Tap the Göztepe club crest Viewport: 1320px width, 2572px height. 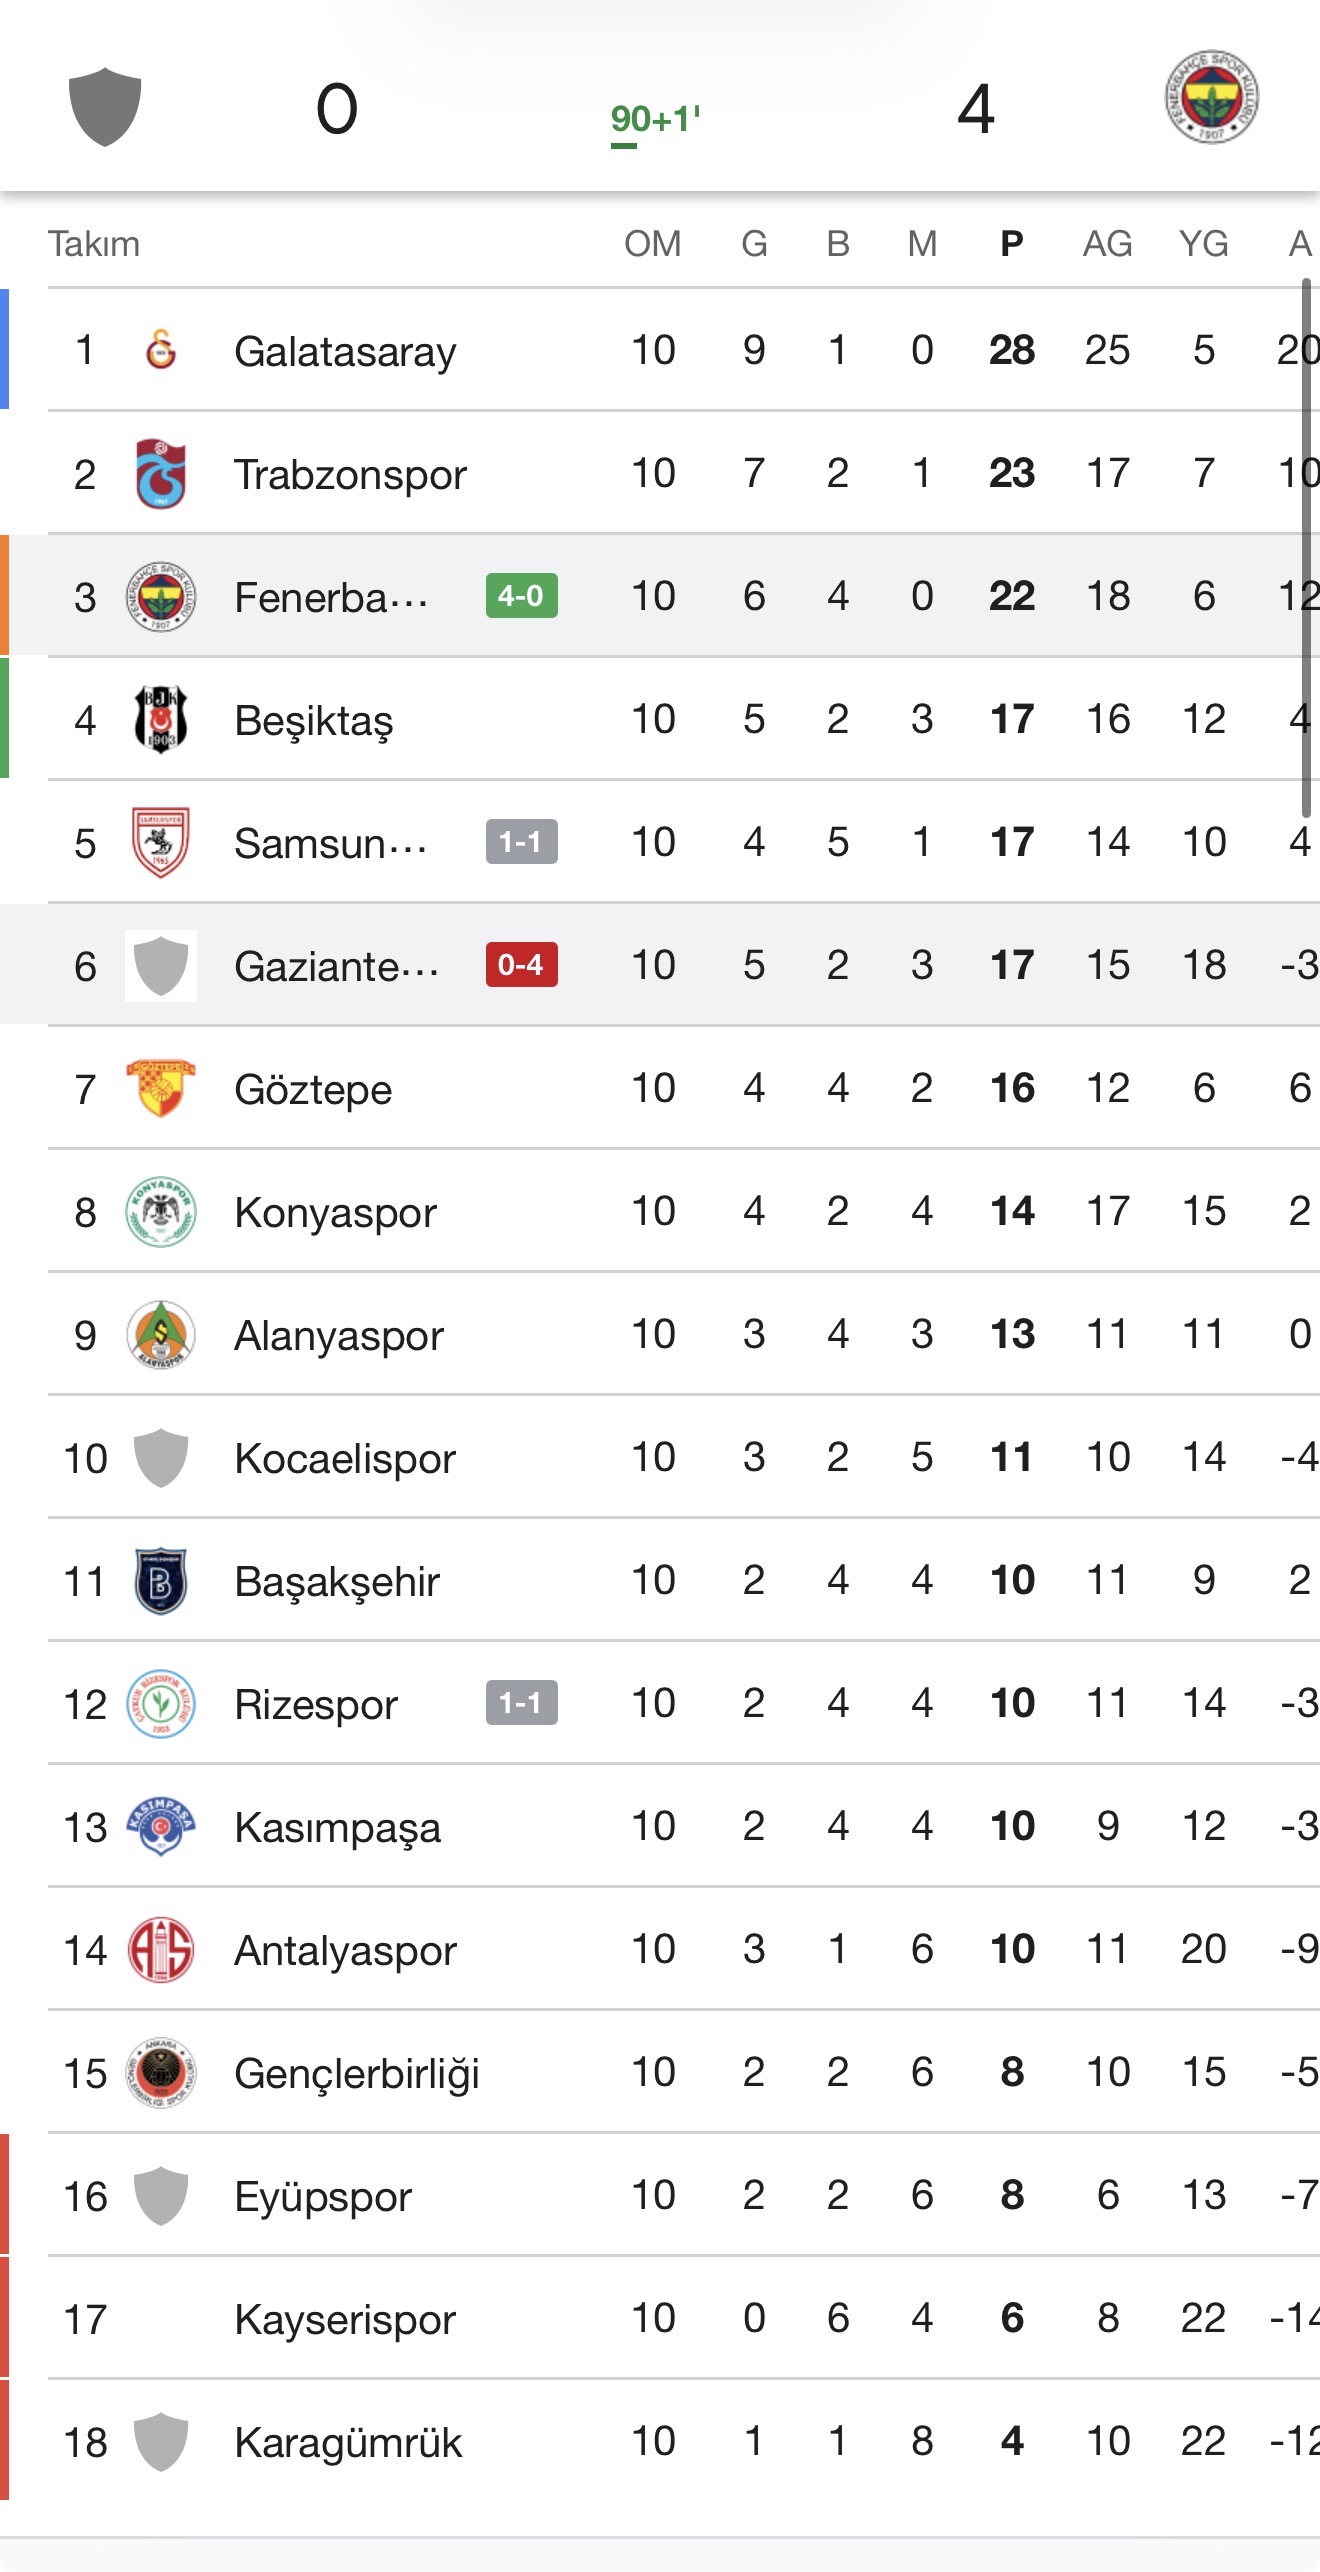coord(161,1088)
